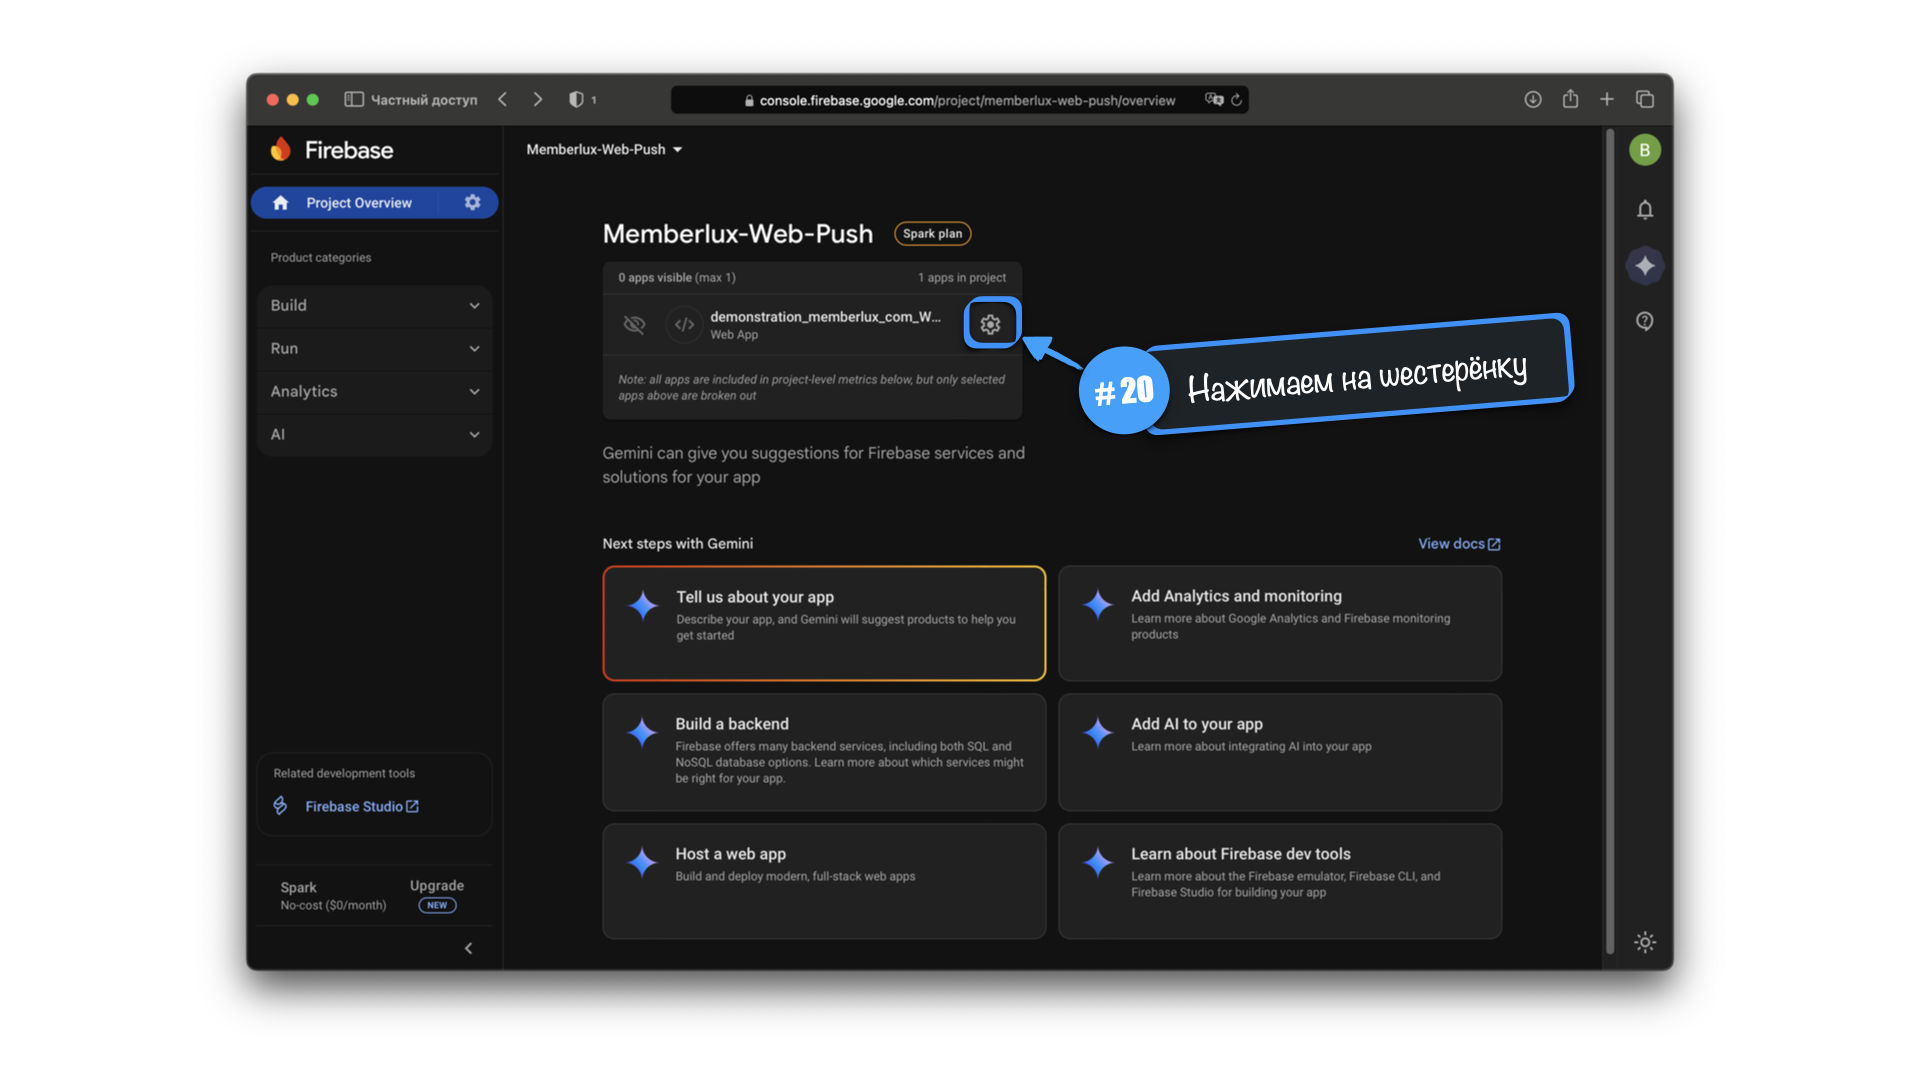This screenshot has width=1920, height=1080.
Task: Open Gemini assistant sparkle icon
Action: click(x=1644, y=266)
